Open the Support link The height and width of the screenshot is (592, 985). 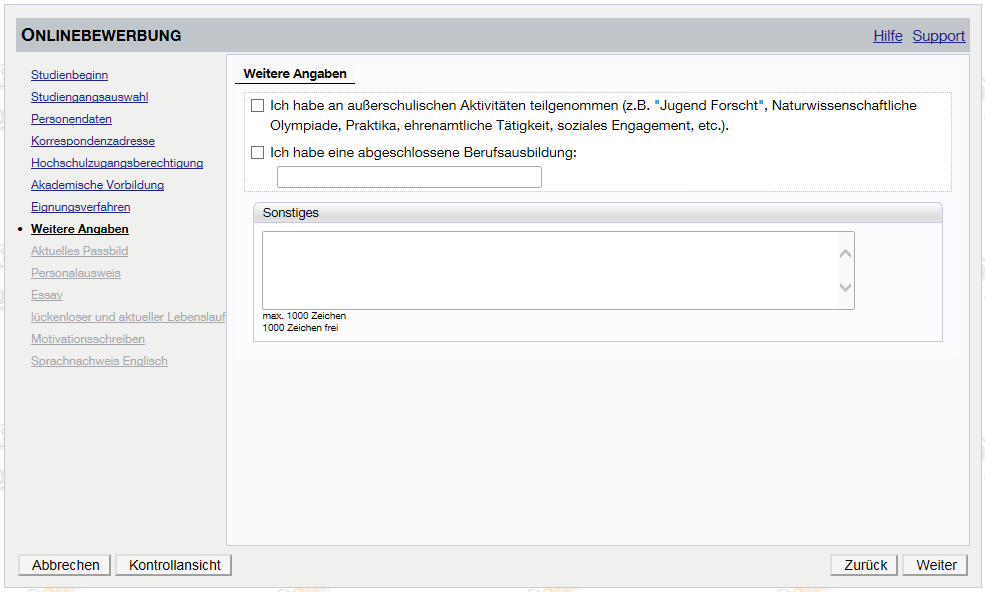coord(938,36)
